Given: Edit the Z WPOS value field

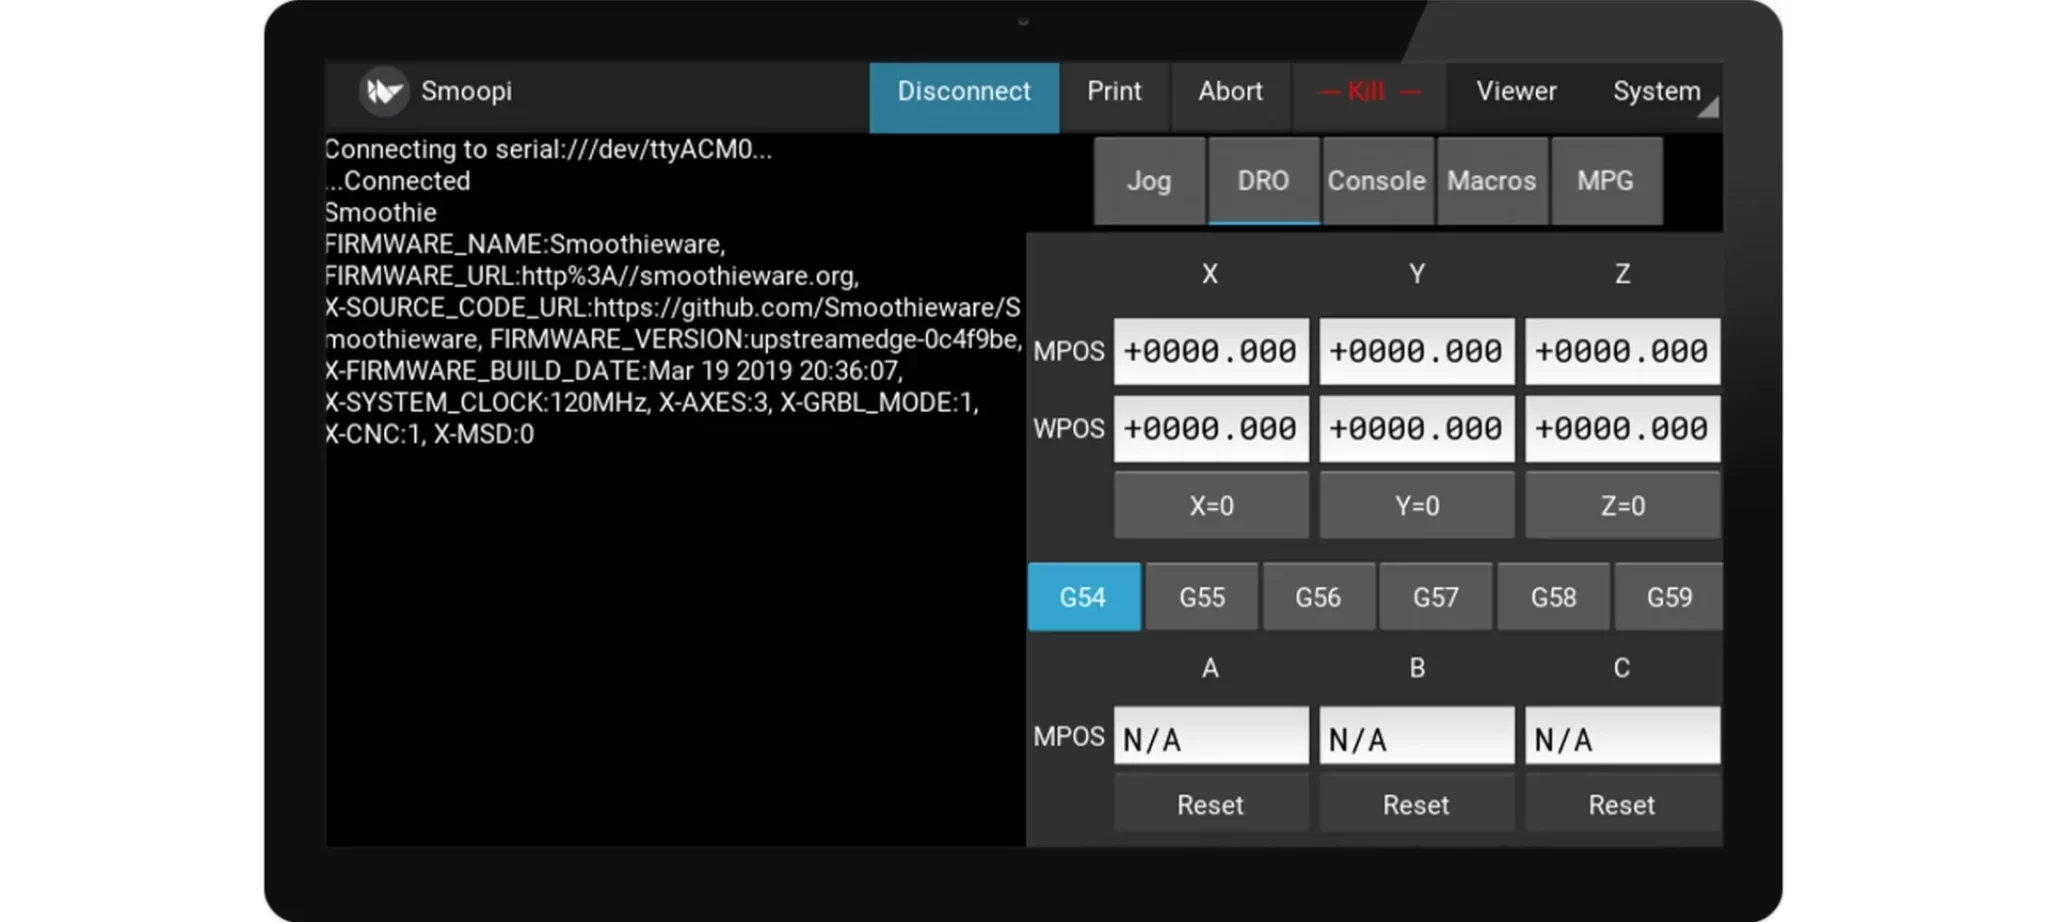Looking at the screenshot, I should click(x=1623, y=428).
